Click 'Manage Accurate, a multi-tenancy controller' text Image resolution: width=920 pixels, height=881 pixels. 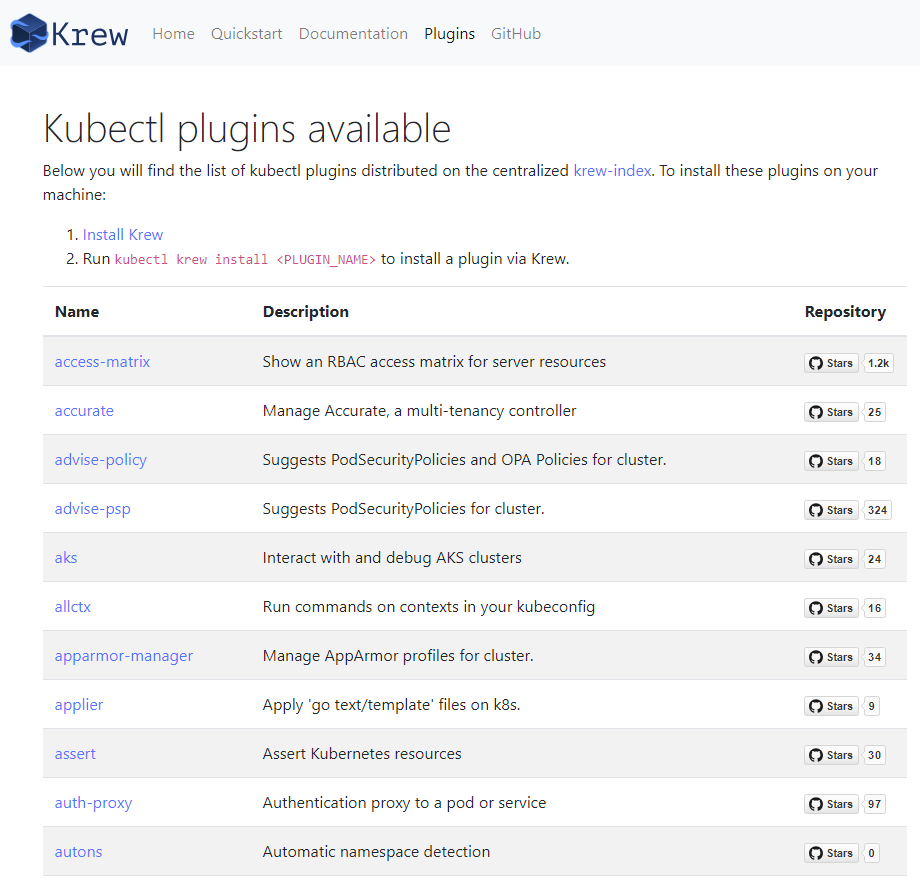click(420, 411)
